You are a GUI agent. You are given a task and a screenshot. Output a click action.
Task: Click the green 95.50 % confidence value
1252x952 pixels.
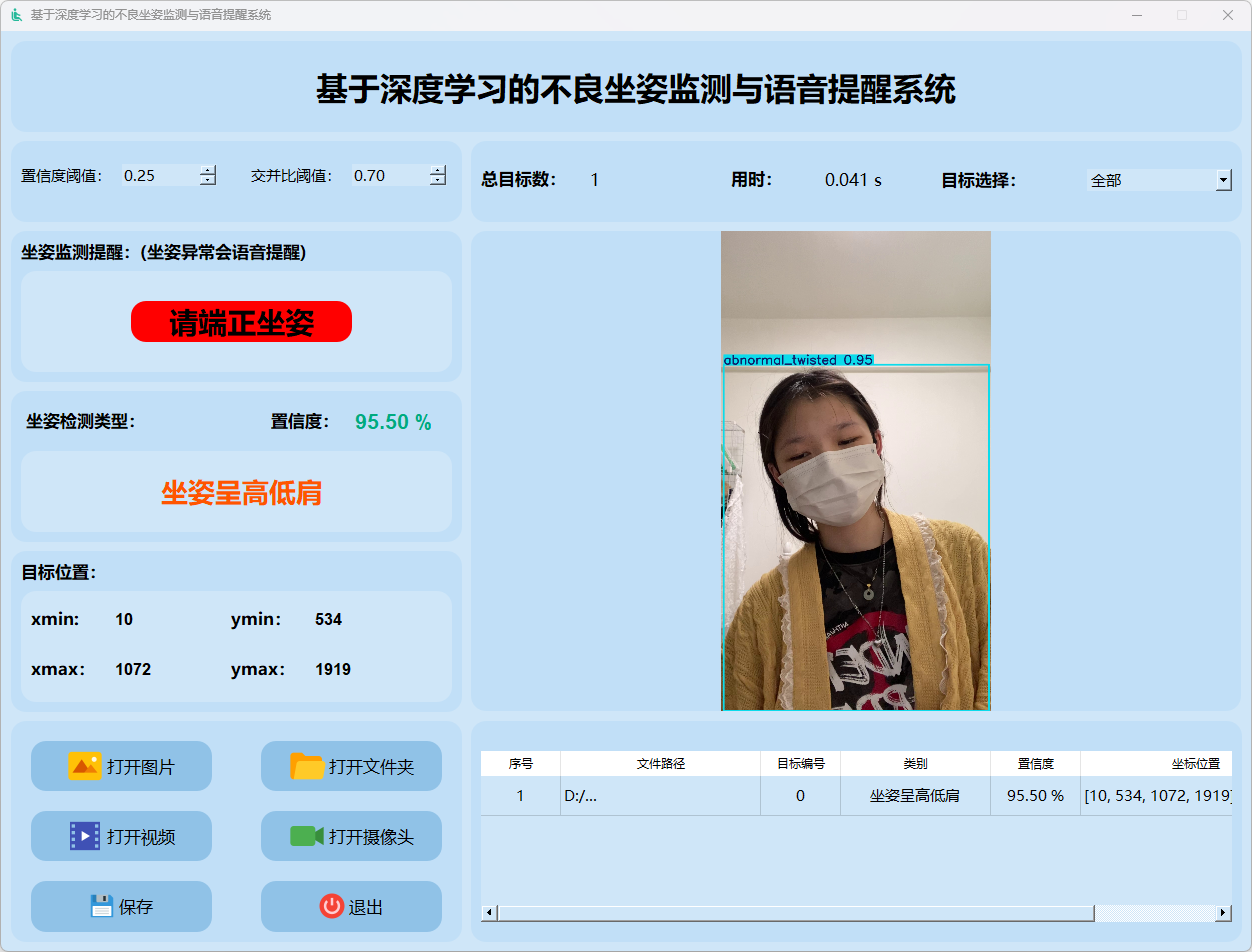pyautogui.click(x=393, y=422)
